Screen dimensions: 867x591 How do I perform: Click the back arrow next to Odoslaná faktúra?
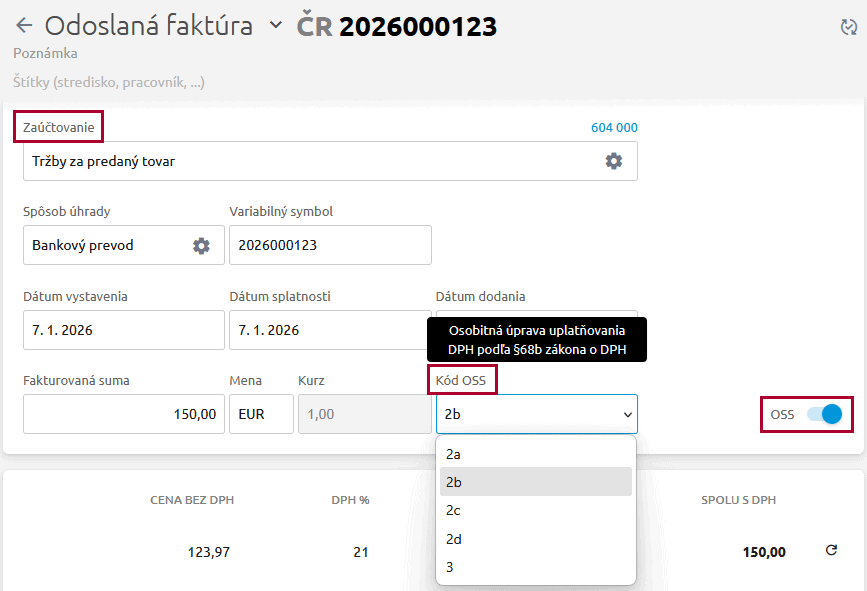[x=24, y=26]
